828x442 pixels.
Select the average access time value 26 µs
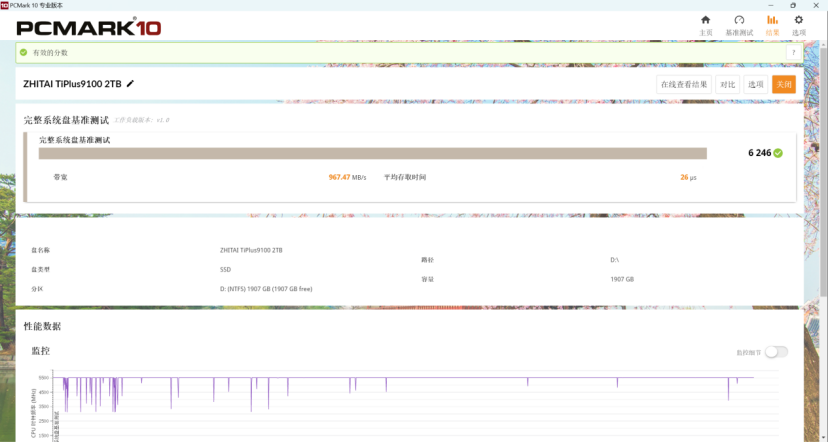tap(688, 177)
